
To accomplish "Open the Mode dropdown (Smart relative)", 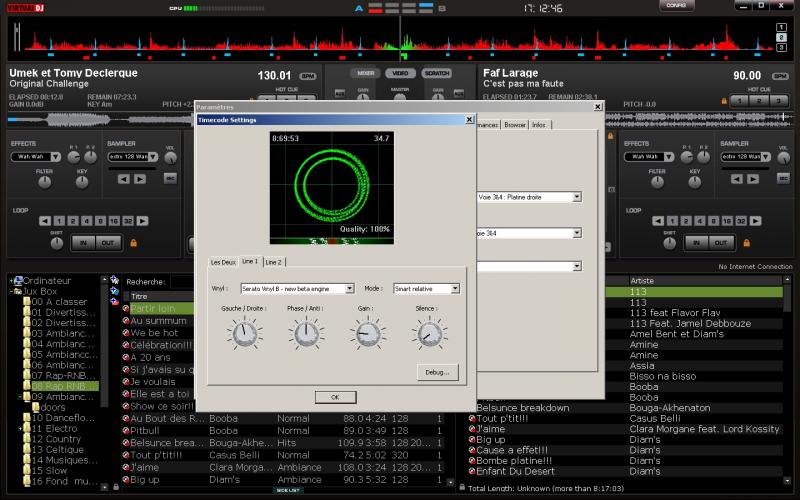I will click(x=426, y=288).
